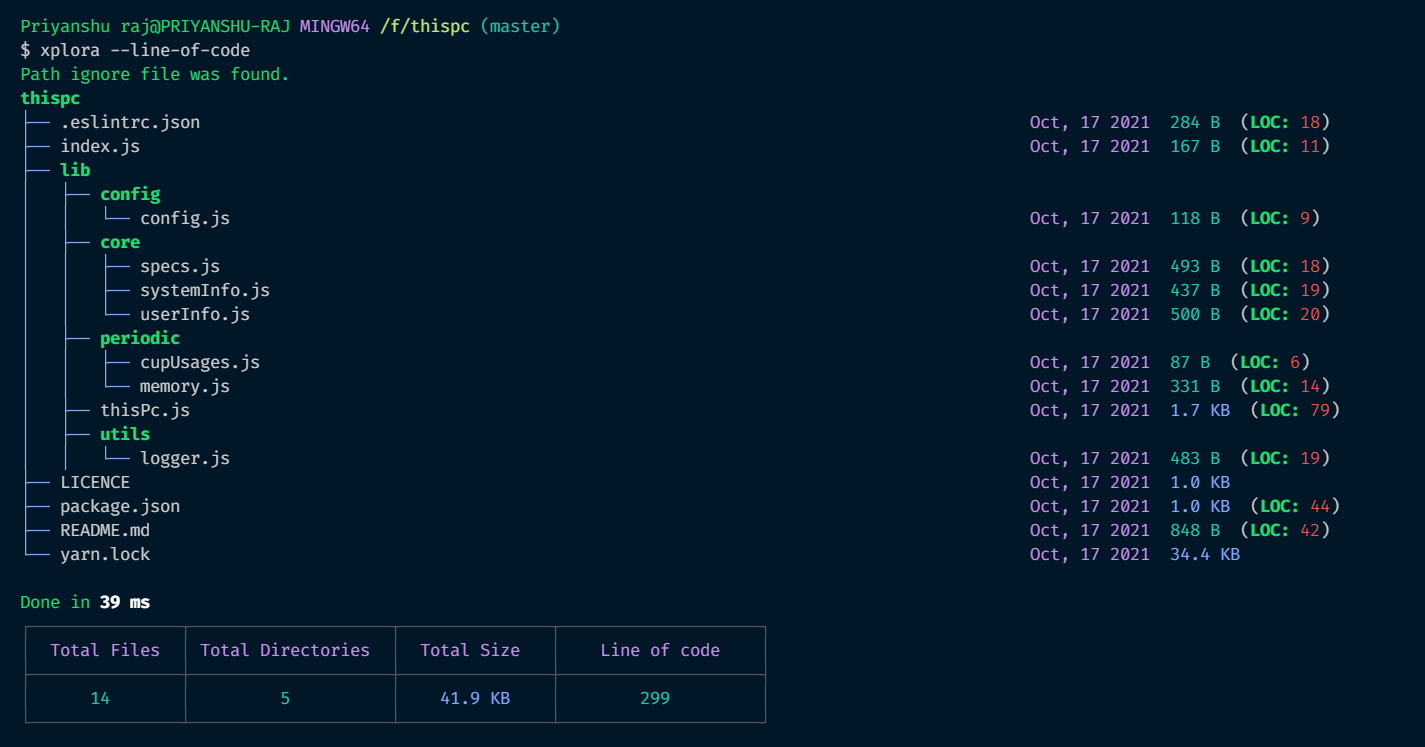Viewport: 1425px width, 747px height.
Task: Click the total files value 14
Action: click(x=100, y=698)
